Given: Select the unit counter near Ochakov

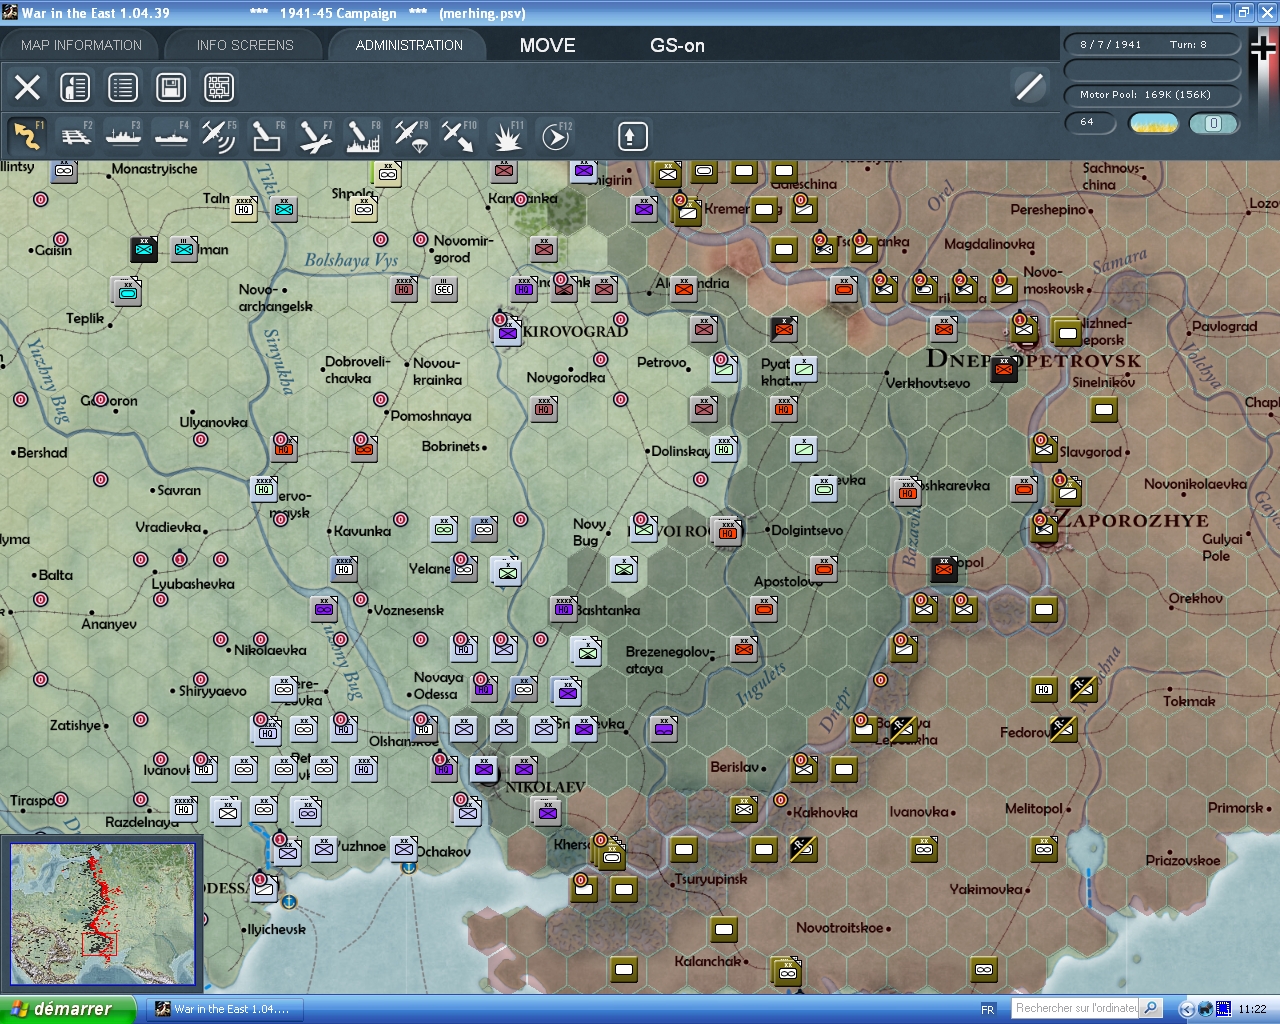Looking at the screenshot, I should click(404, 849).
